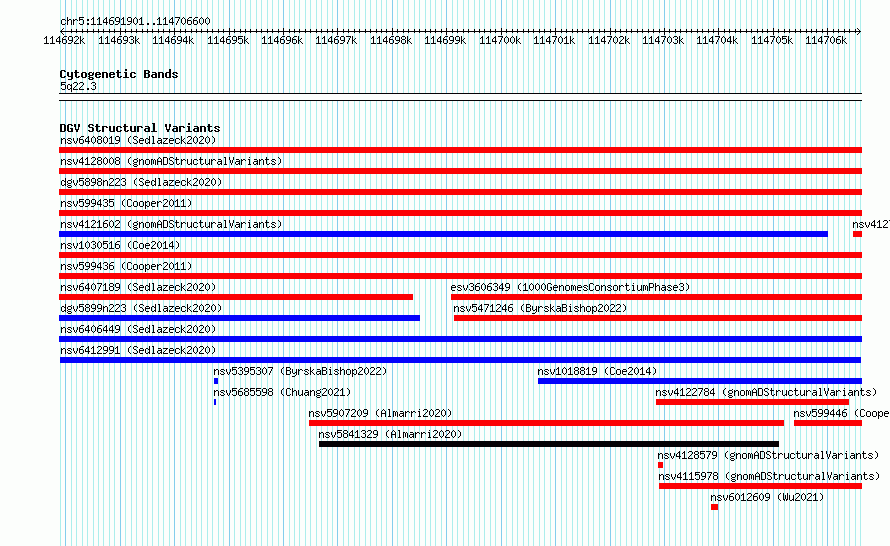Screen dimensions: 890x546
Task: Click the 114706k ruler tick label
Action: tap(826, 40)
